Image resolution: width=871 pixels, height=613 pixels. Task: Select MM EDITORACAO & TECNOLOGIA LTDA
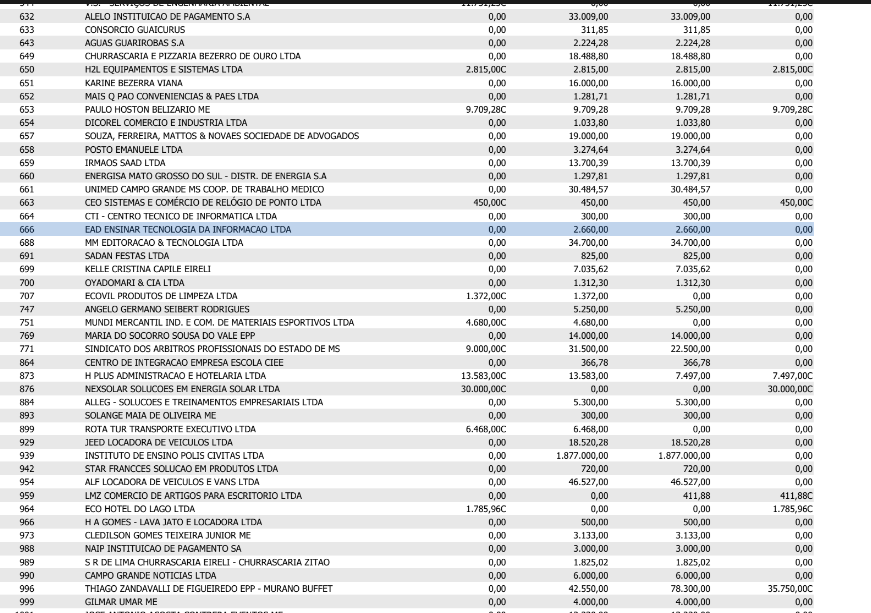[407, 243]
